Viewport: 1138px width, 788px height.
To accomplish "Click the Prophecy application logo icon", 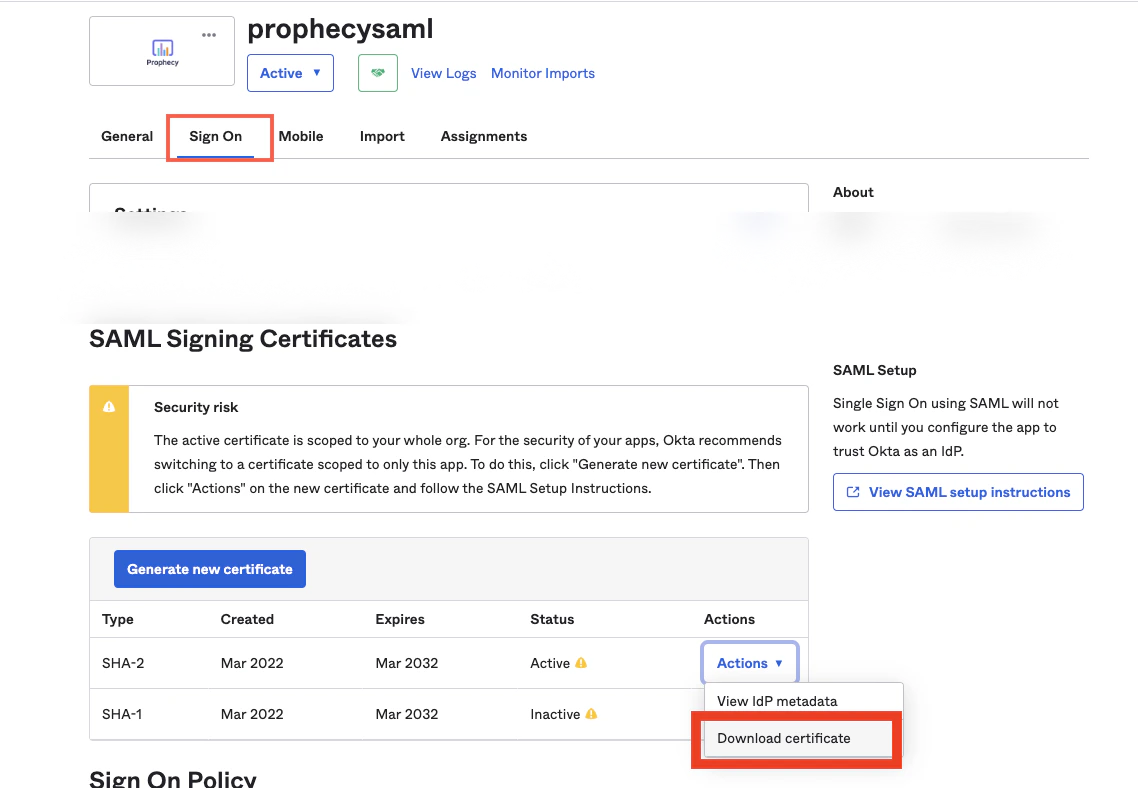I will pos(161,48).
